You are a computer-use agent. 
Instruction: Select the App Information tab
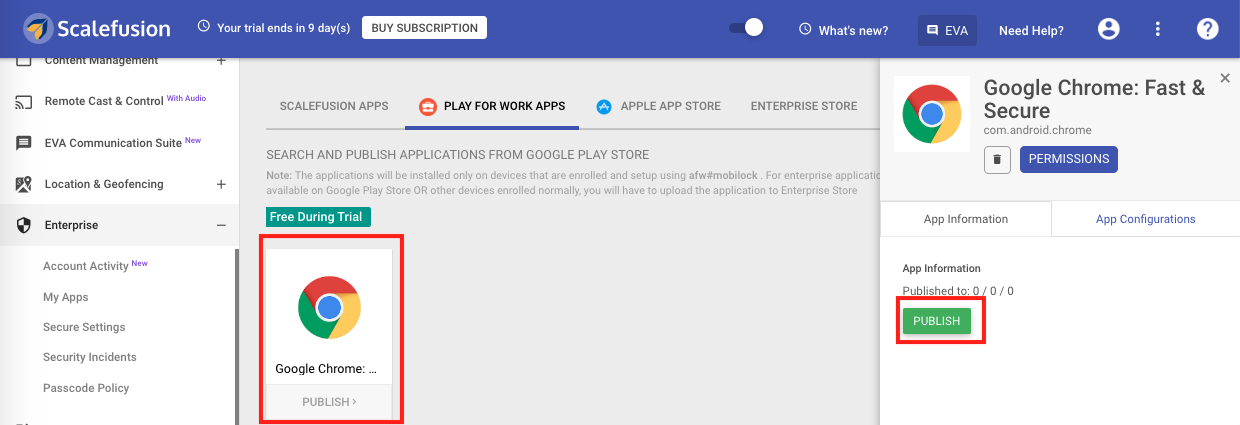coord(966,219)
